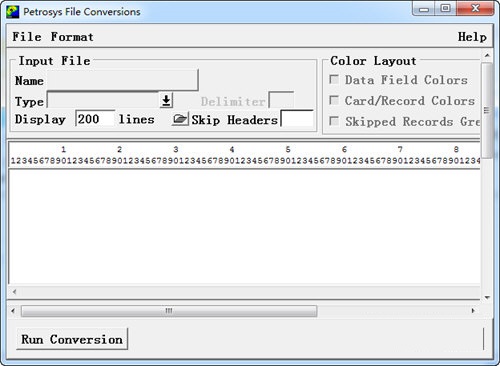Image resolution: width=500 pixels, height=366 pixels.
Task: Expand the Type dropdown arrow
Action: (166, 100)
